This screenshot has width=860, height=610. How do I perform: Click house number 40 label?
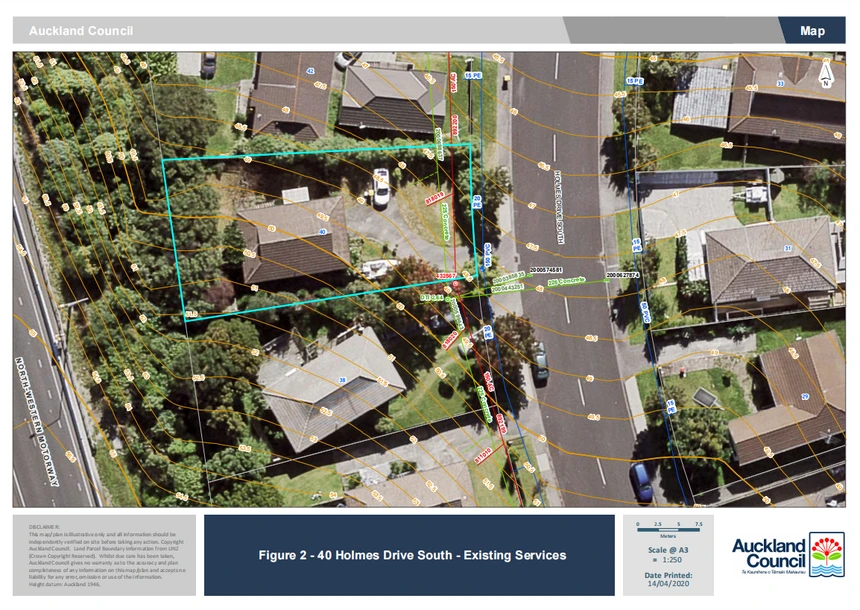click(322, 232)
